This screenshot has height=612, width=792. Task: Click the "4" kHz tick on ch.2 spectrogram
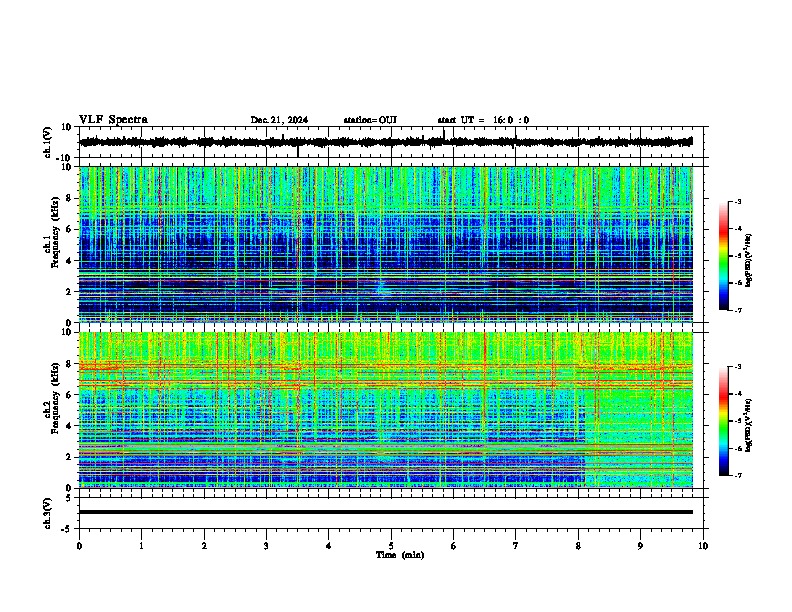point(70,426)
